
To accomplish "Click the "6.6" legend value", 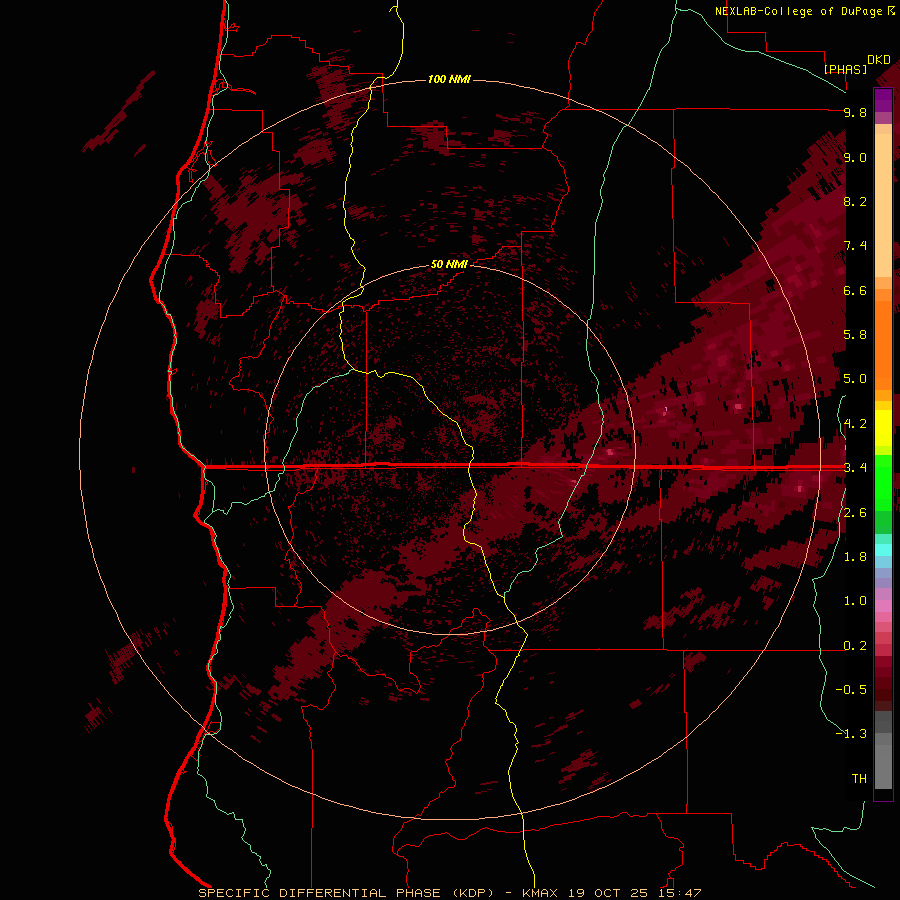I will pyautogui.click(x=855, y=290).
